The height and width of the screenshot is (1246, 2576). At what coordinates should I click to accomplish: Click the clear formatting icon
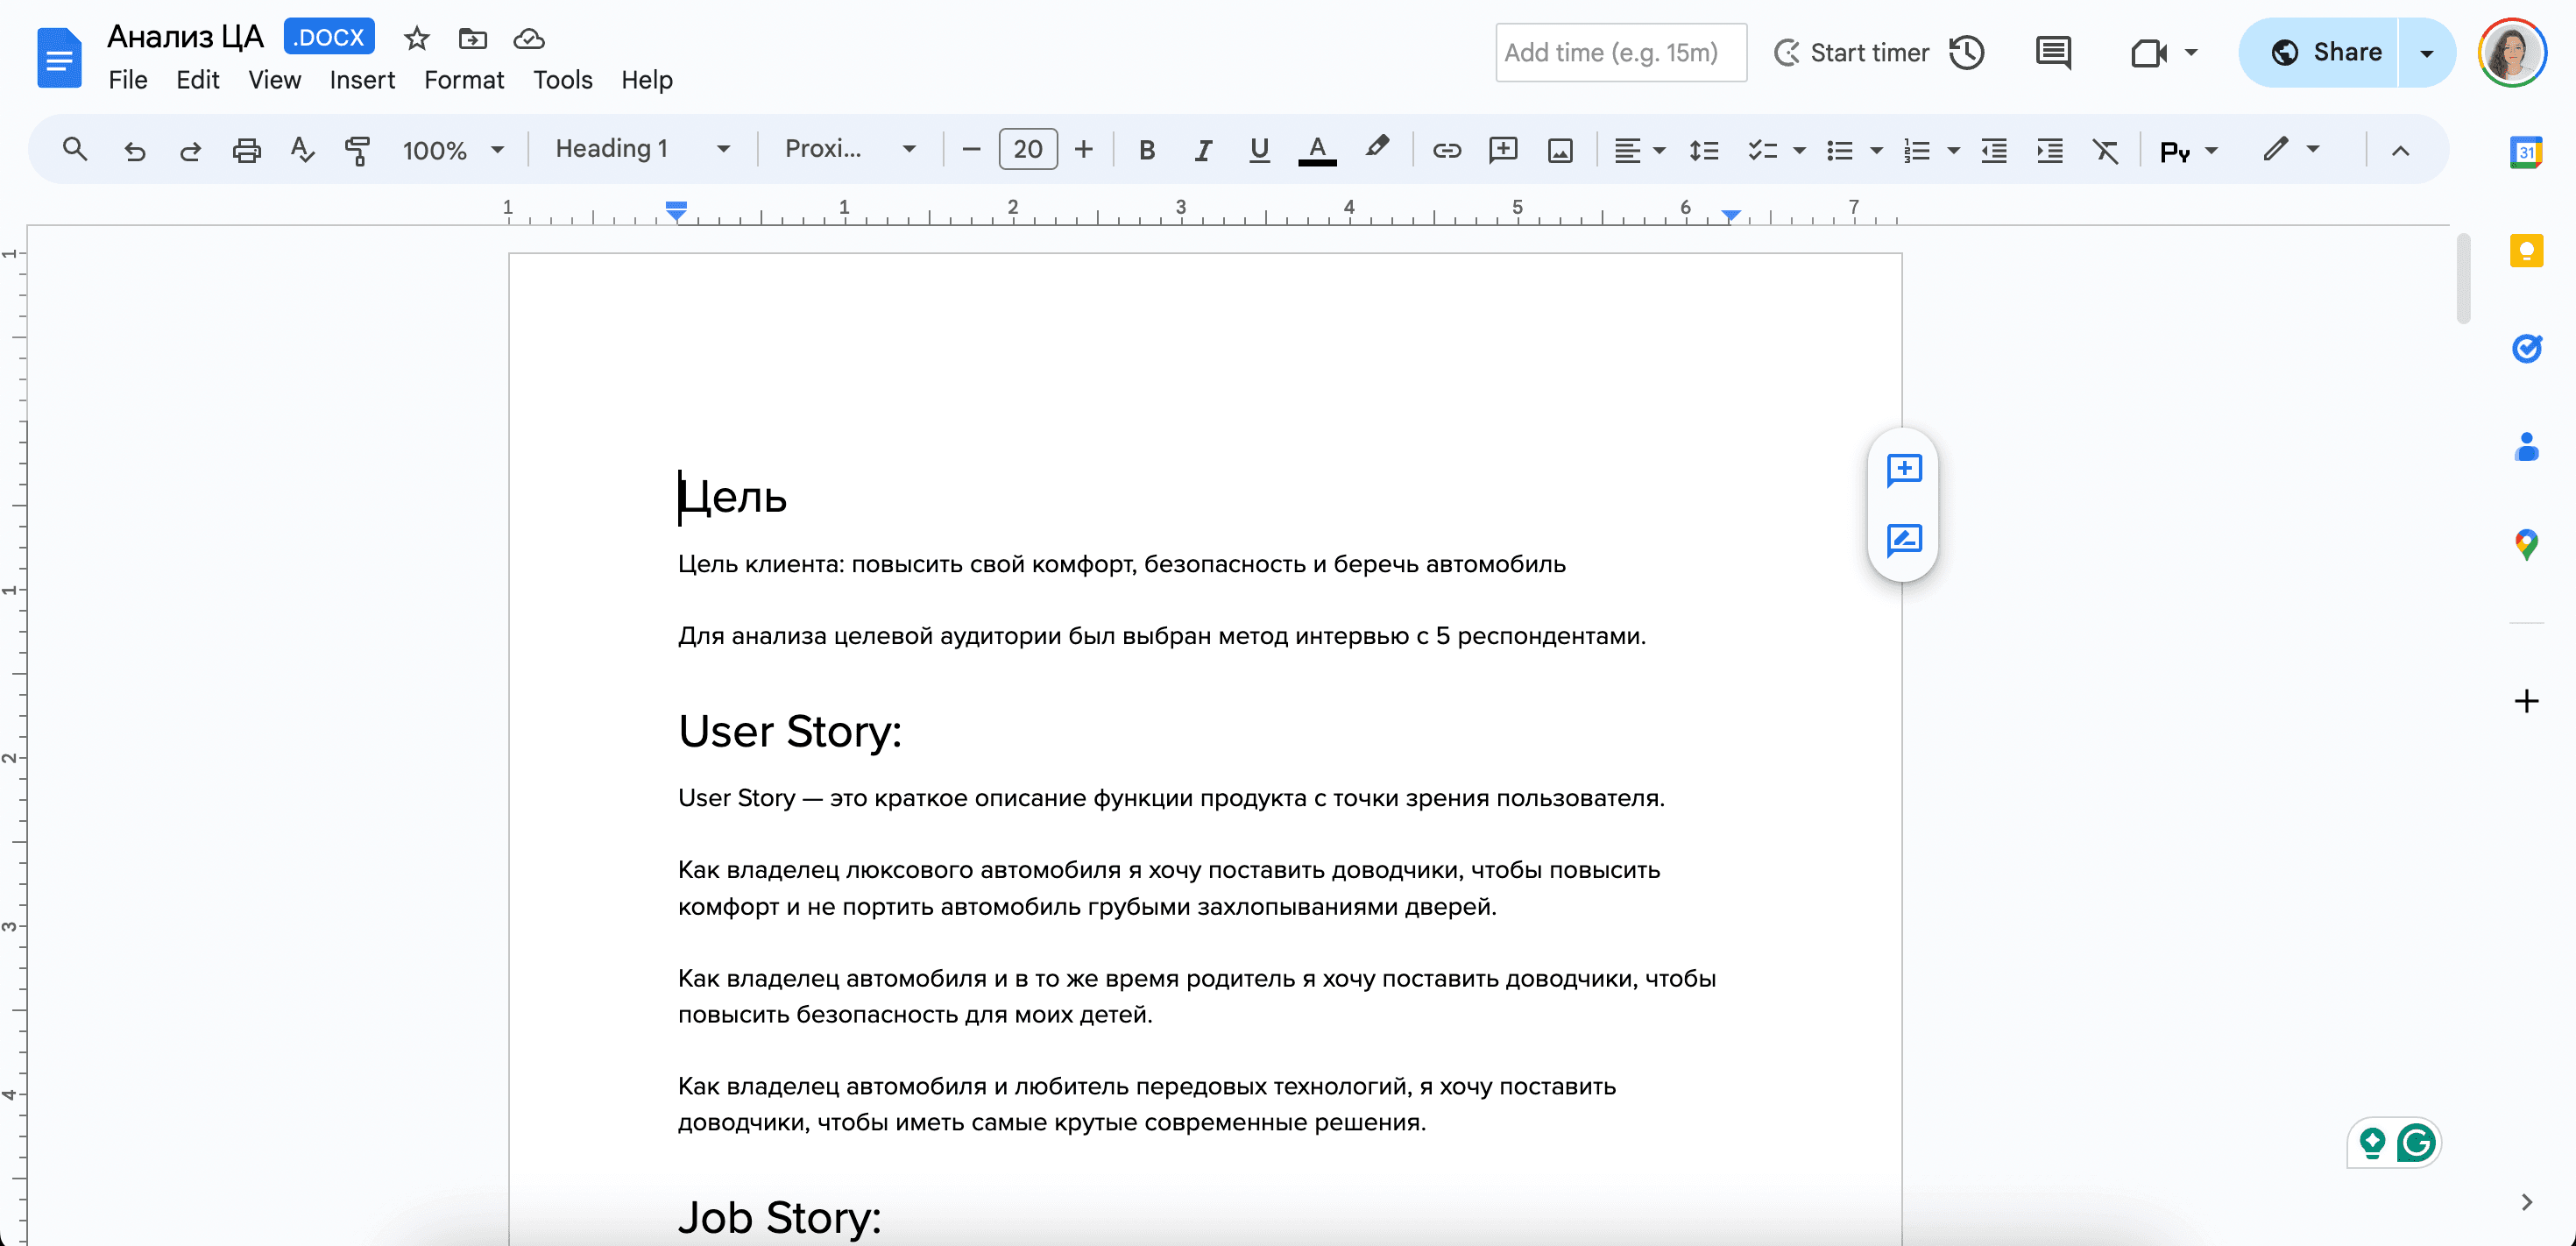(x=2105, y=150)
